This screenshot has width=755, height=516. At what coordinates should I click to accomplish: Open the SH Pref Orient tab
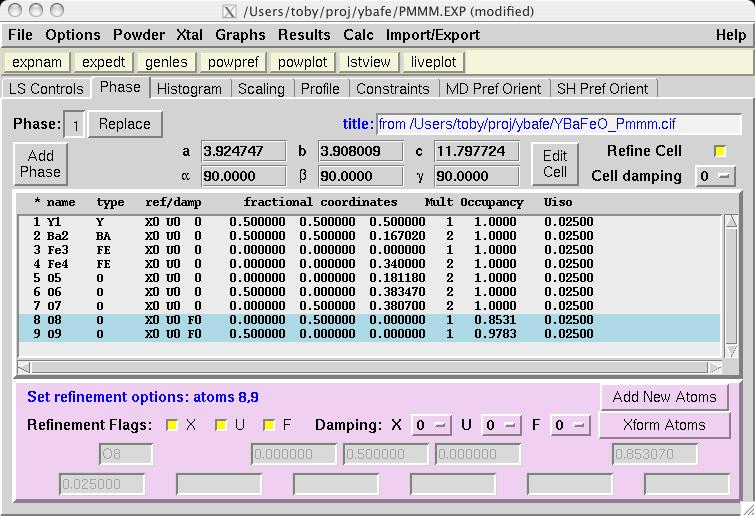click(x=603, y=89)
